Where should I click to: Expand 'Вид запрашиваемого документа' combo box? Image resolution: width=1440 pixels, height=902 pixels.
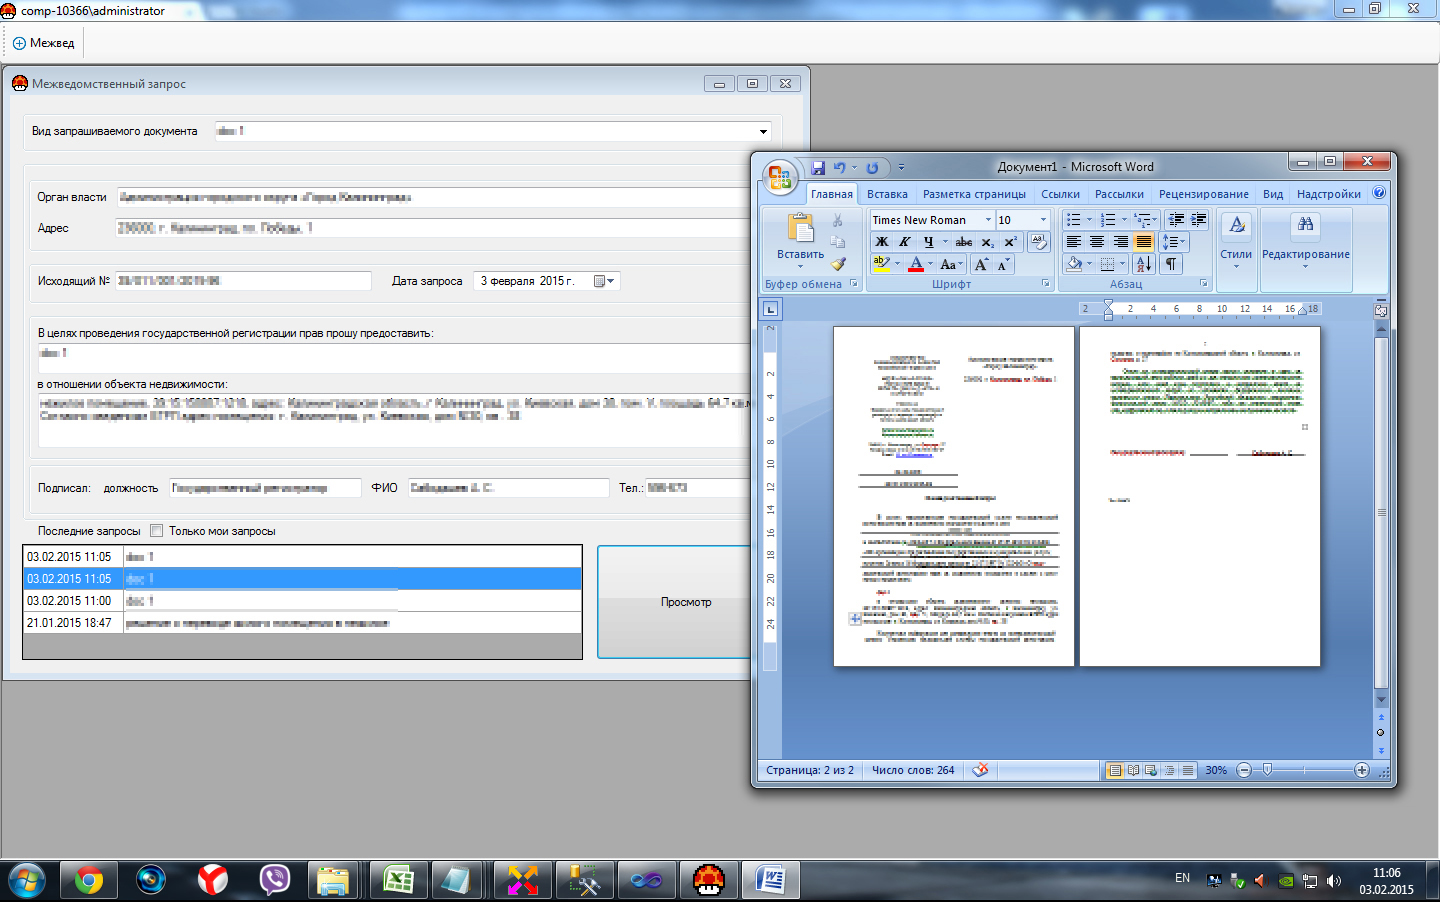click(x=763, y=132)
